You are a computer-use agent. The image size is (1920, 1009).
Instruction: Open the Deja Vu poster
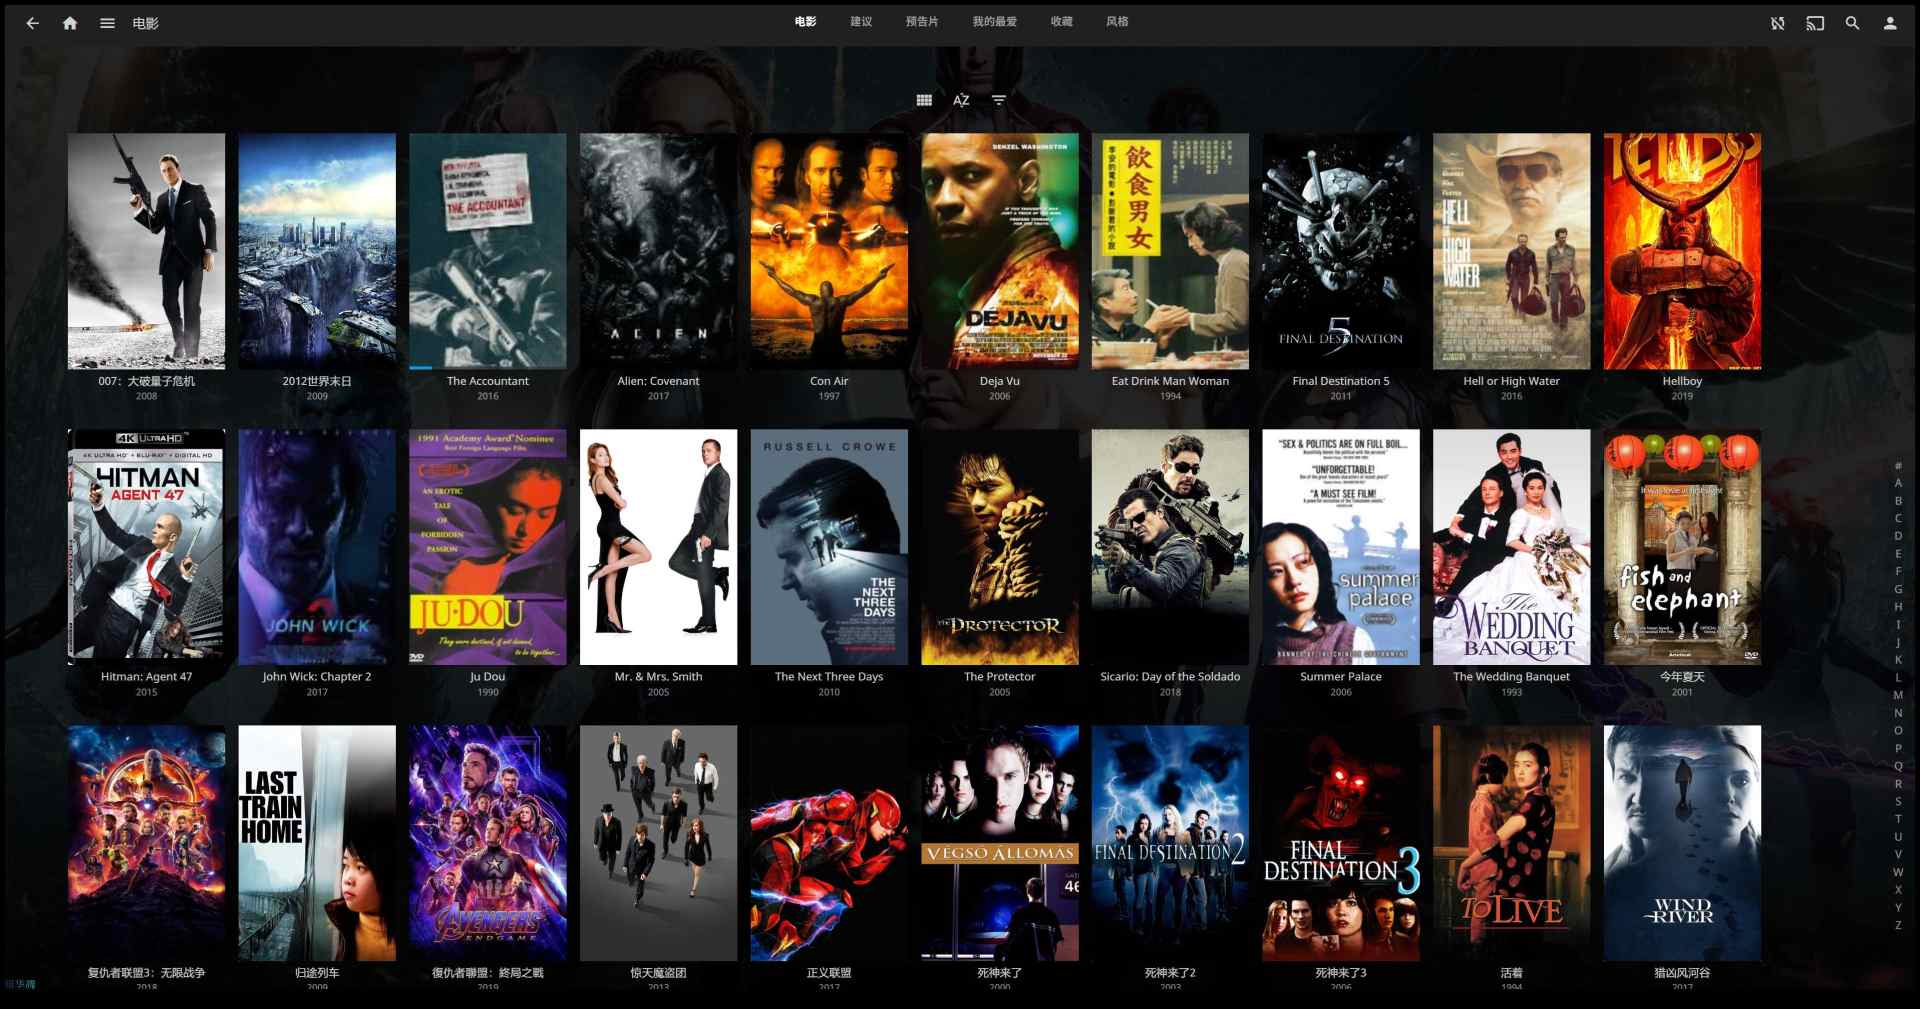999,251
